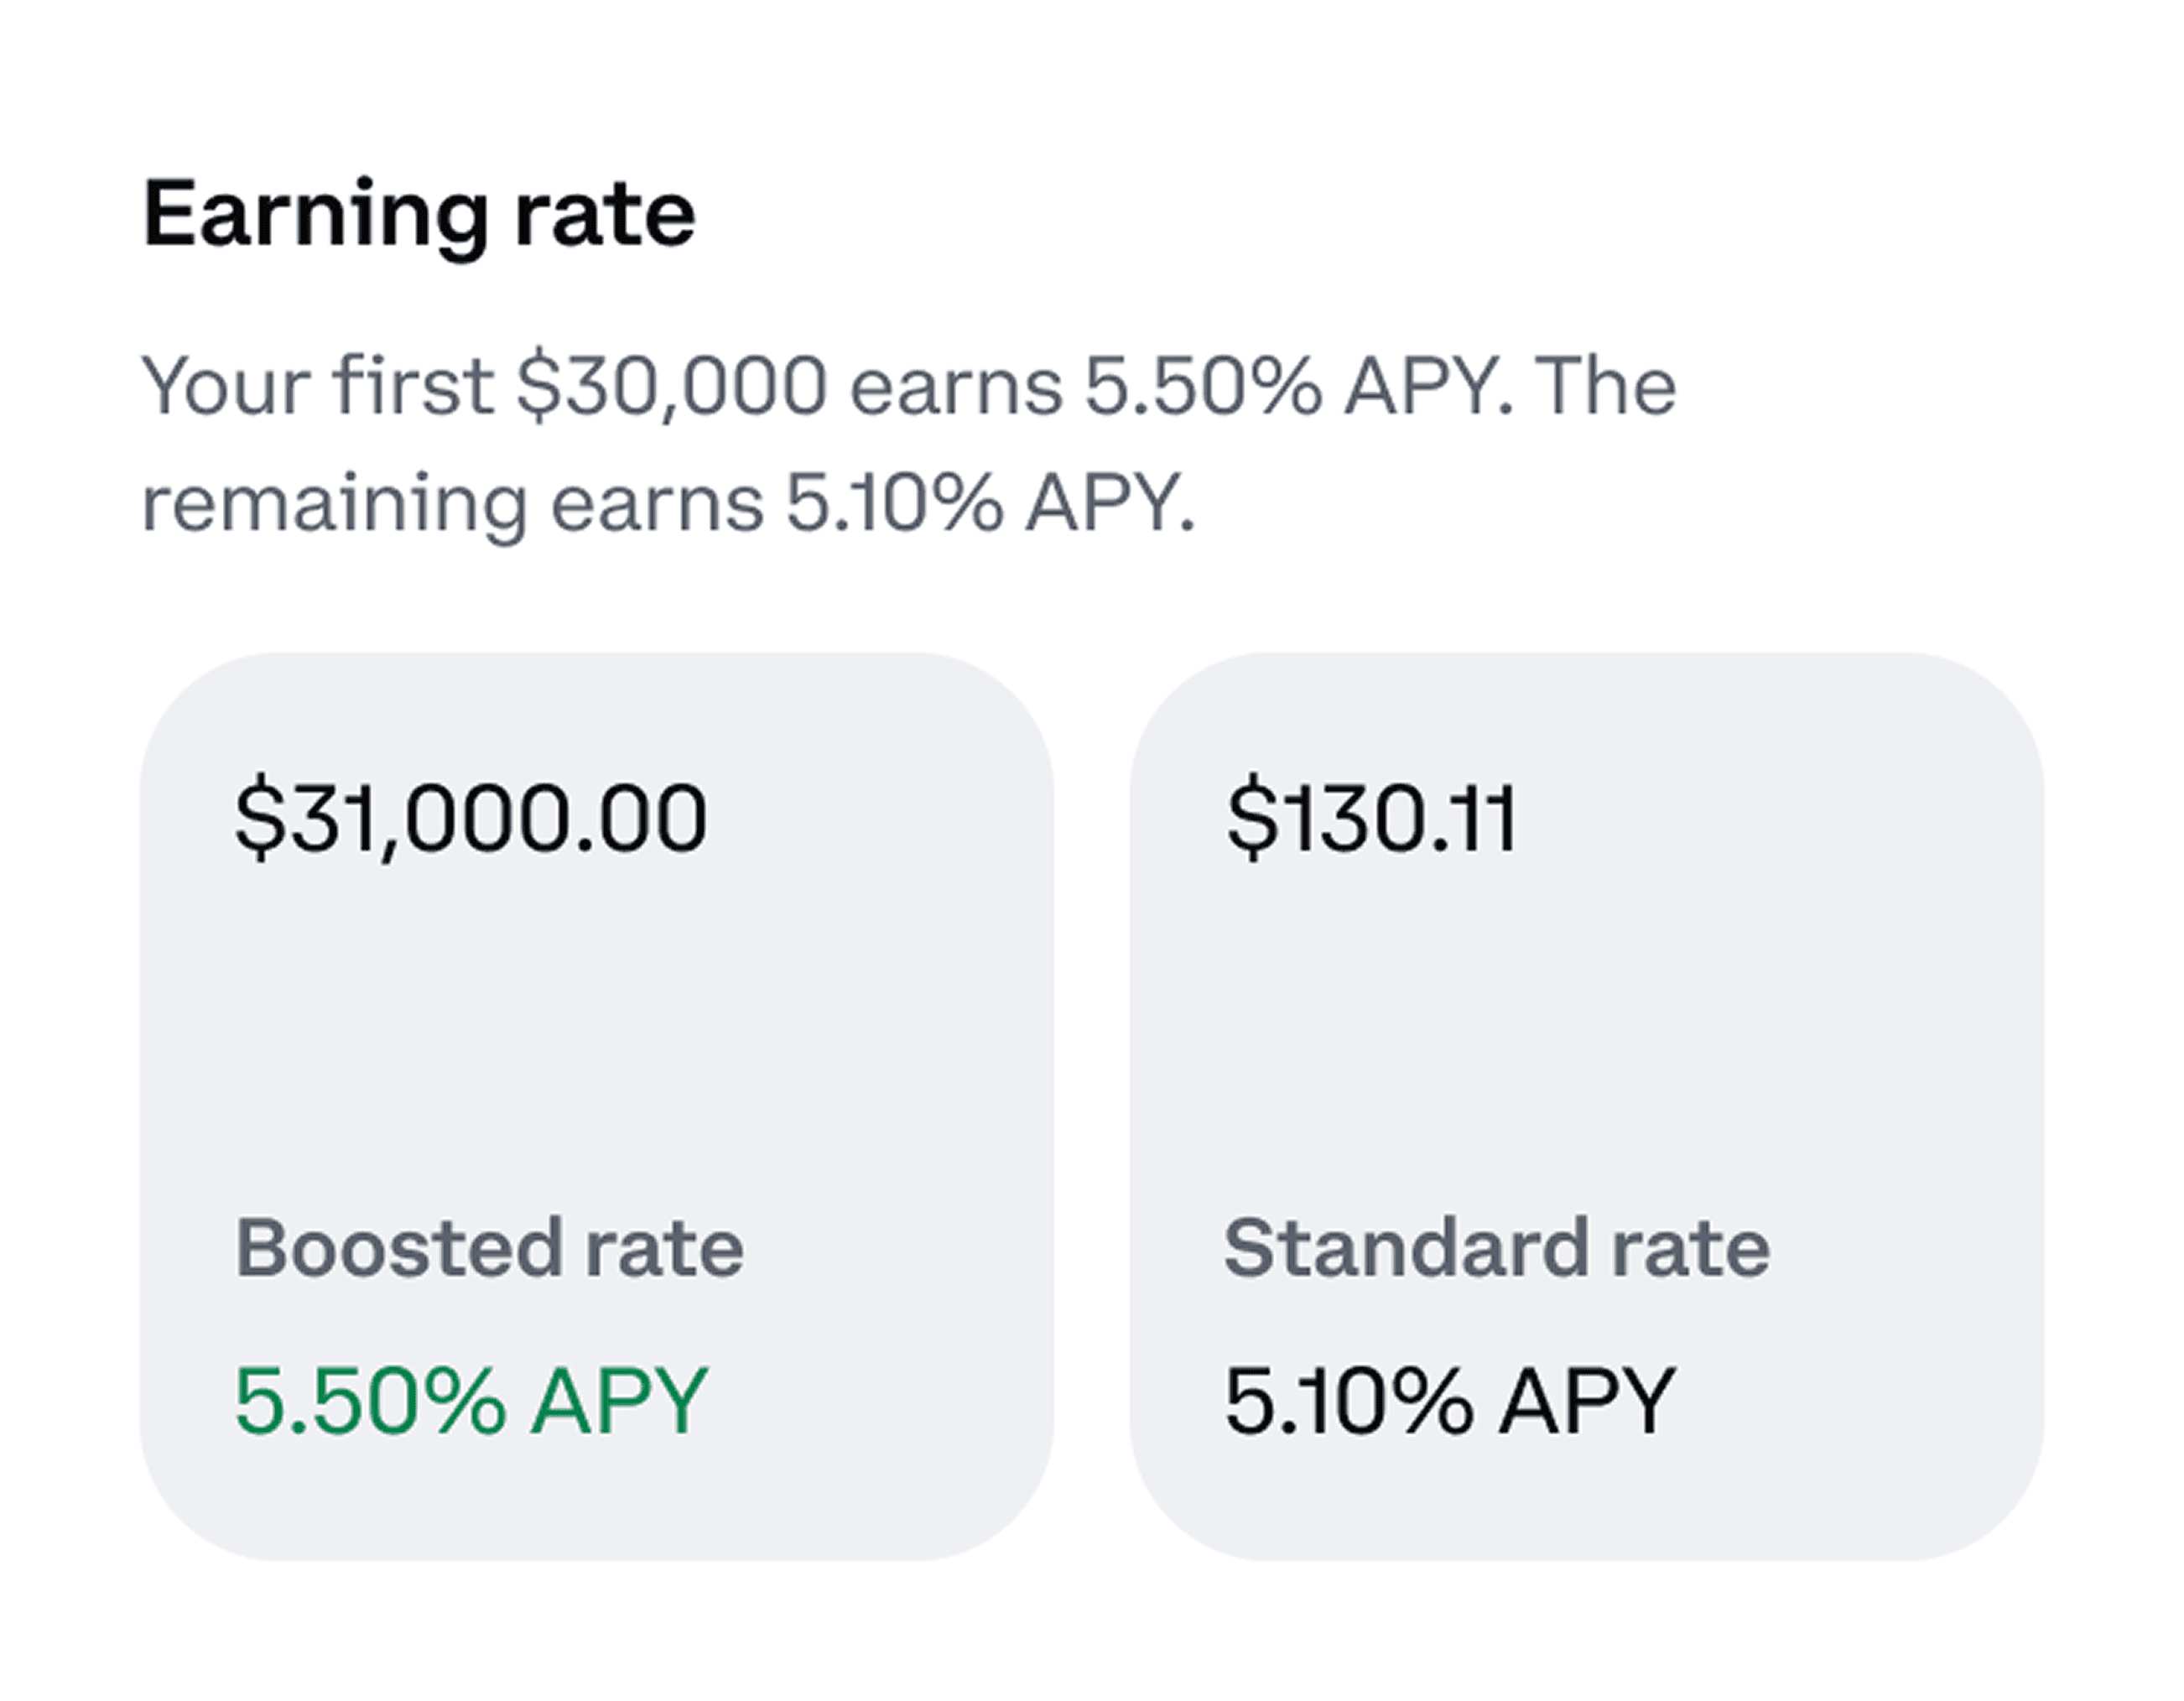The image size is (2184, 1701).
Task: Click the Standard rate label
Action: [1497, 1248]
